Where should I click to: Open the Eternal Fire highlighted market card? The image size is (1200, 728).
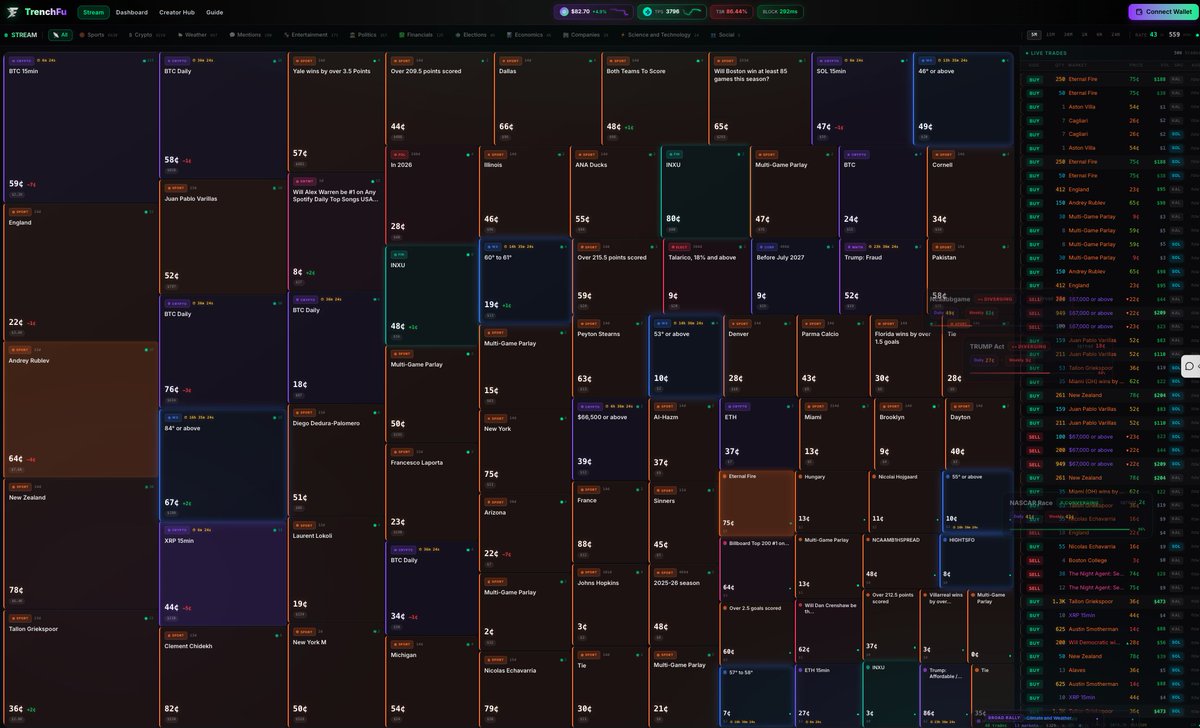(757, 501)
